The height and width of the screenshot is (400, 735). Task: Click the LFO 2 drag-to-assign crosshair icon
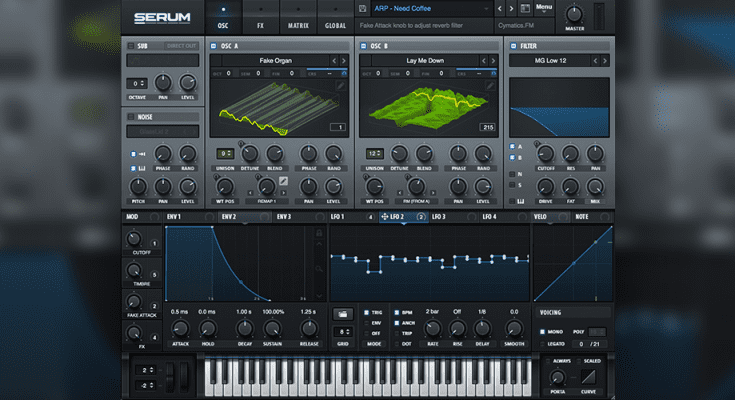tap(384, 217)
